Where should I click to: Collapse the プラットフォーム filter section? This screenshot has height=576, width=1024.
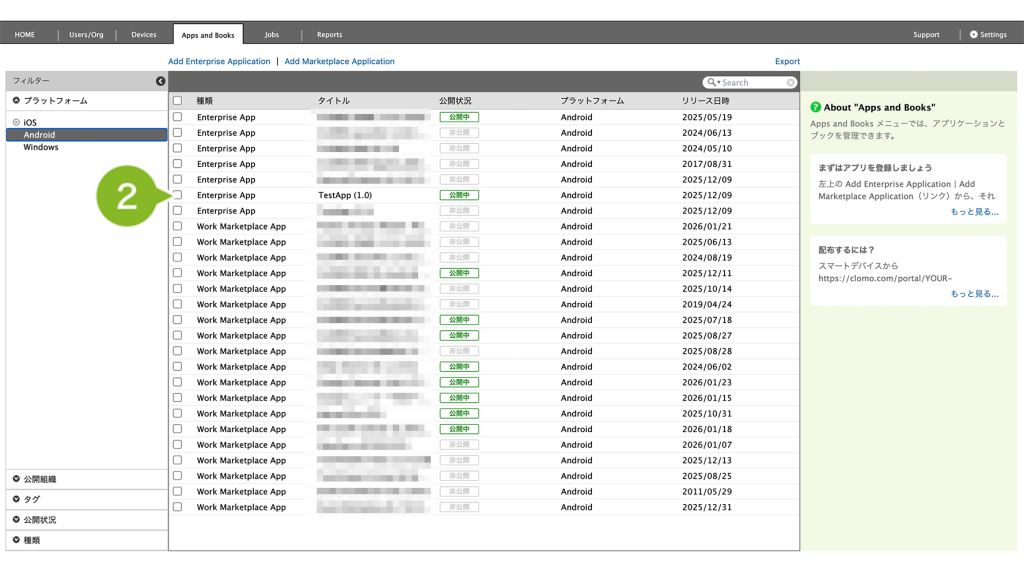coord(16,101)
